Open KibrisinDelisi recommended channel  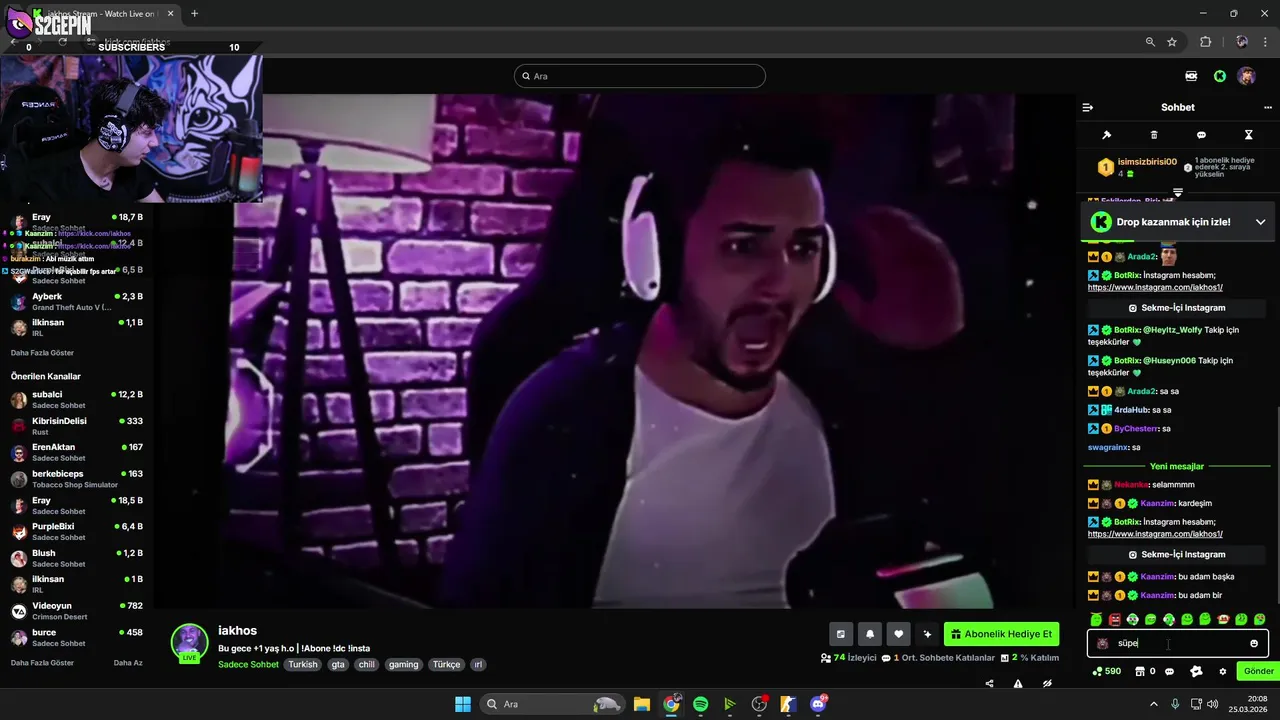[77, 426]
